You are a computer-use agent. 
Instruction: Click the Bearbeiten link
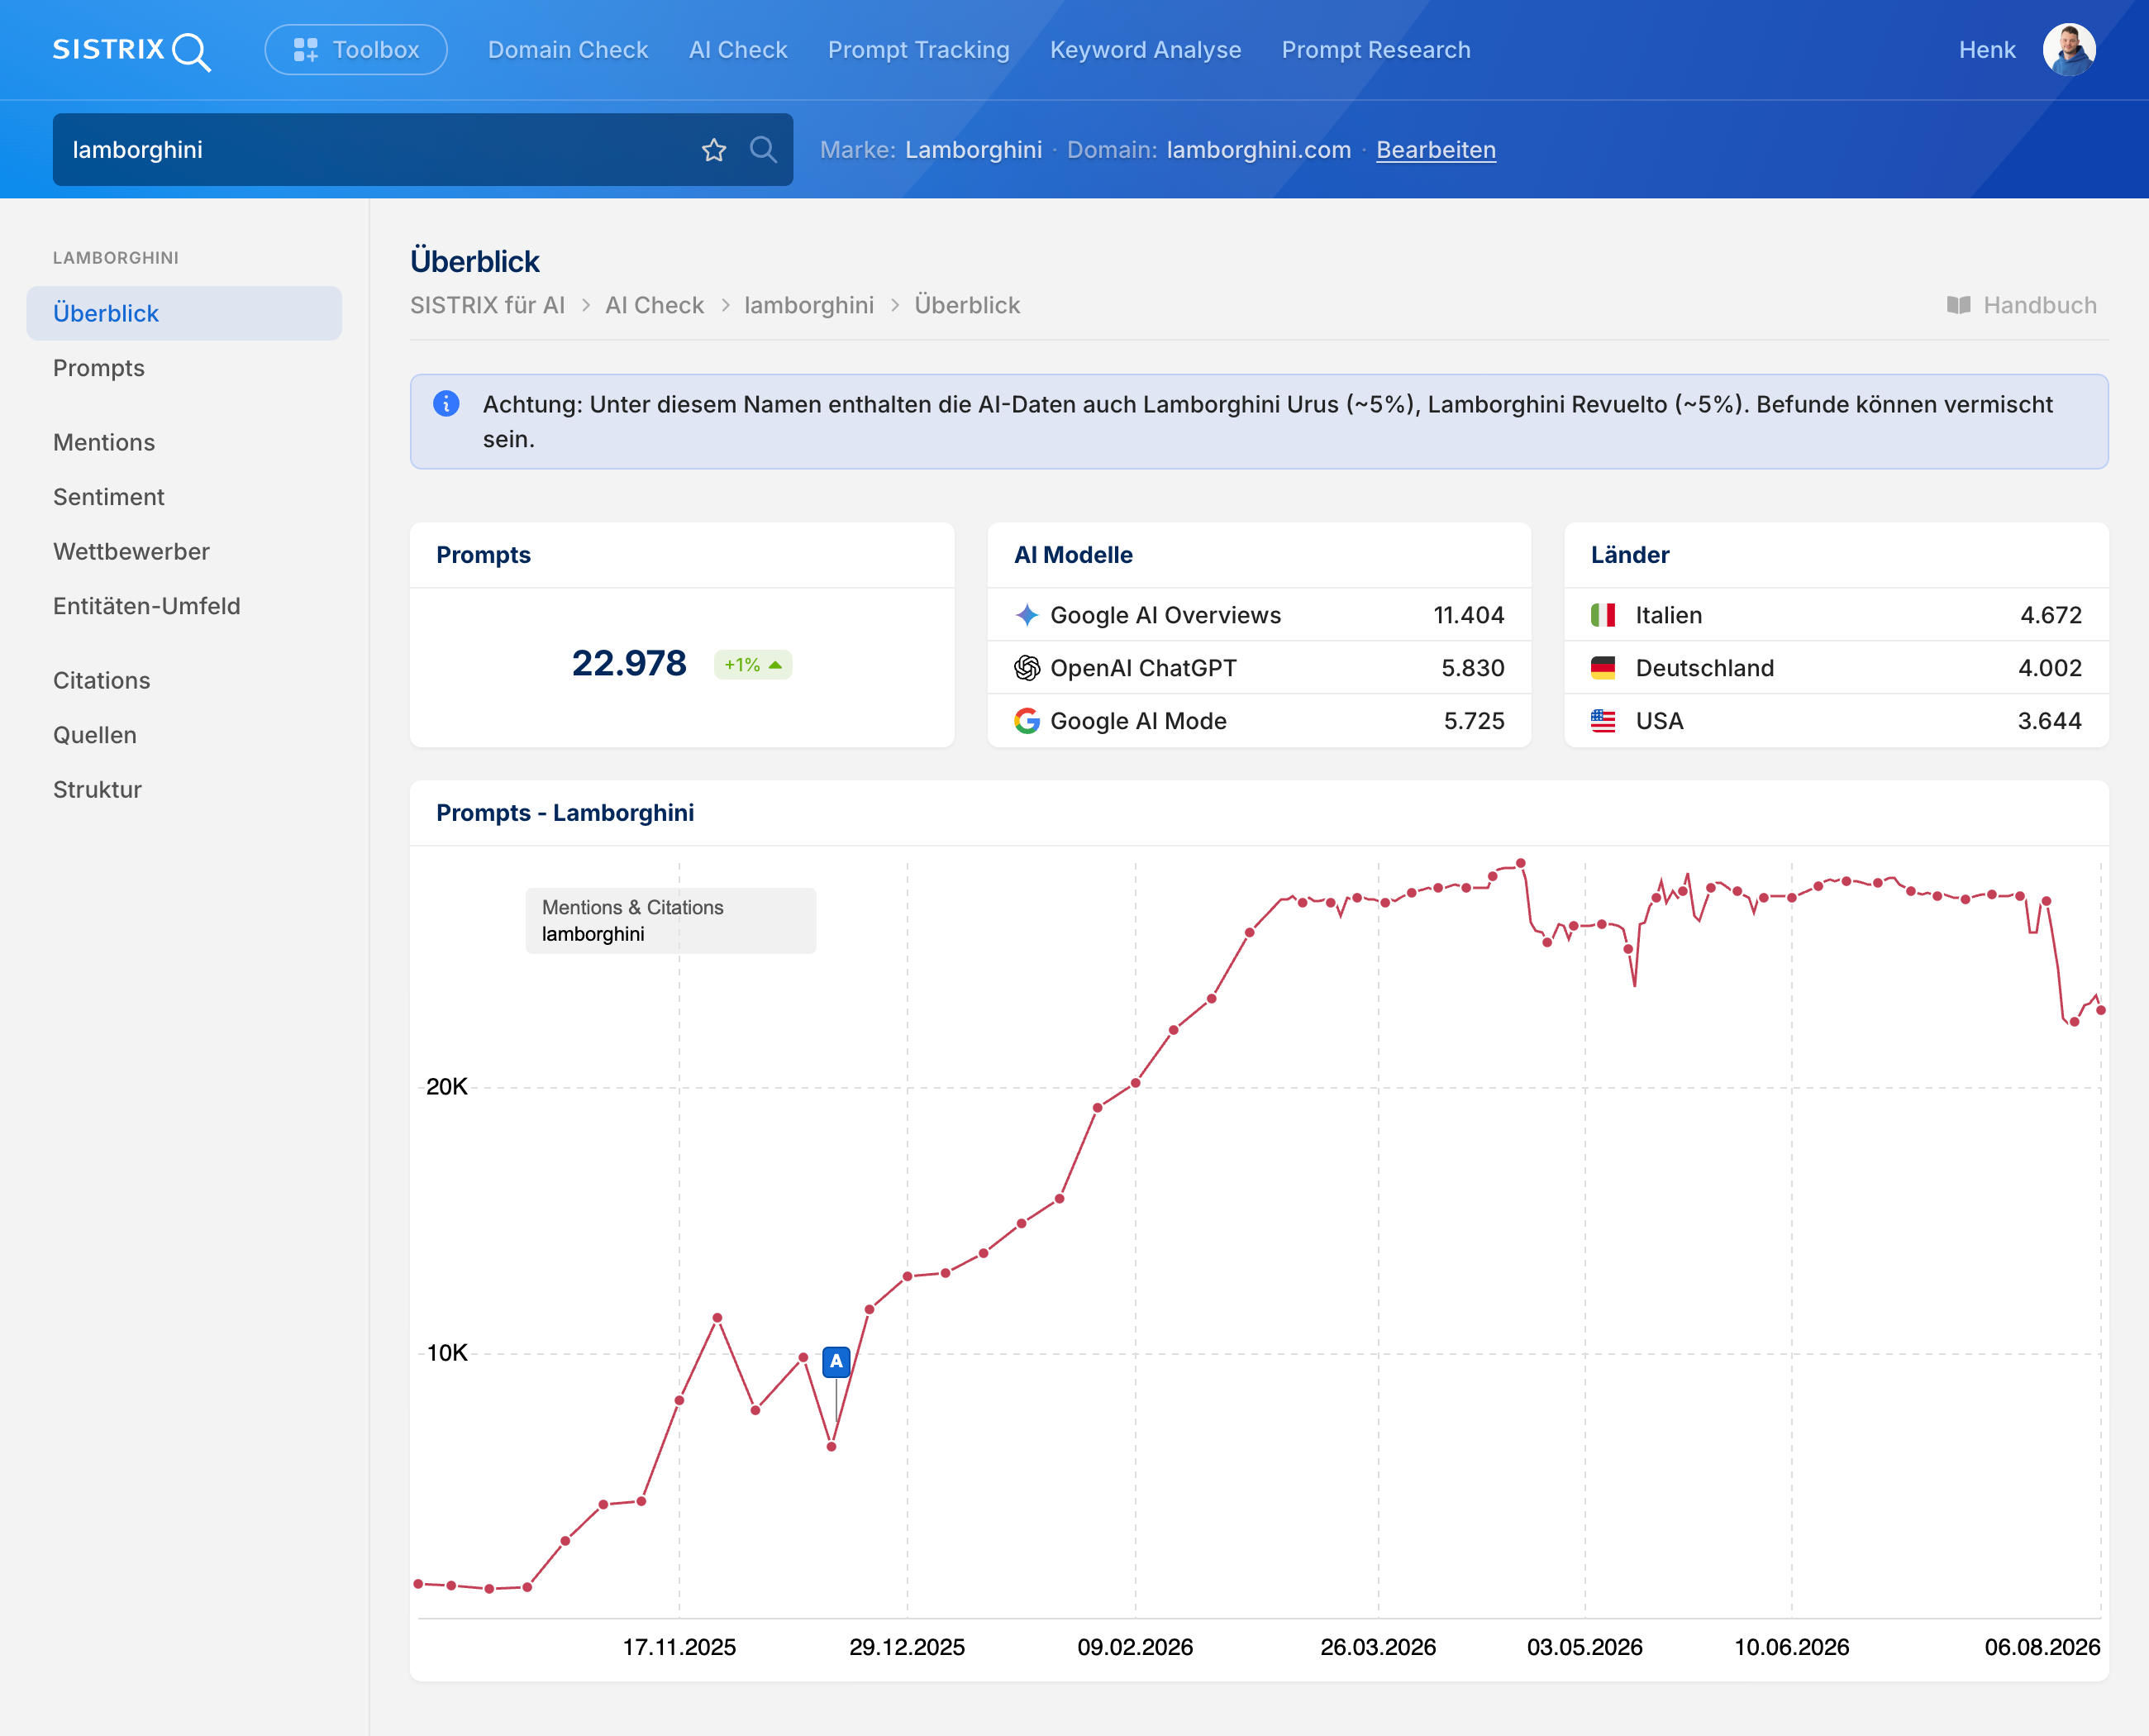1436,150
